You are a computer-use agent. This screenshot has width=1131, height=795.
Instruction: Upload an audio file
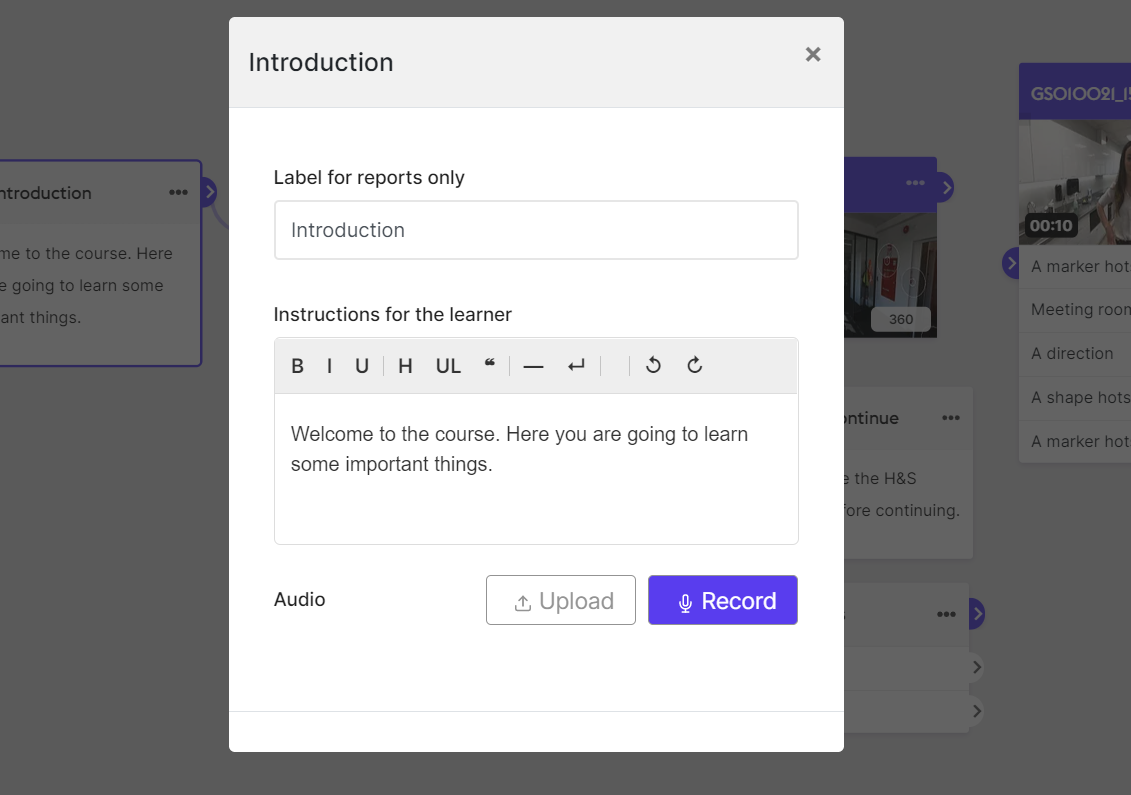pyautogui.click(x=560, y=600)
